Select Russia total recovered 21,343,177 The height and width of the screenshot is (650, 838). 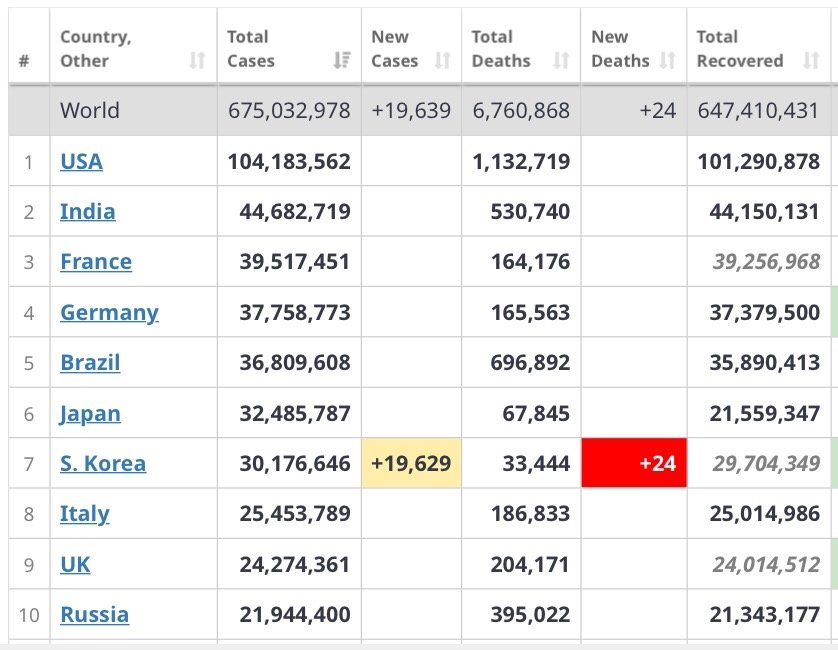click(765, 615)
